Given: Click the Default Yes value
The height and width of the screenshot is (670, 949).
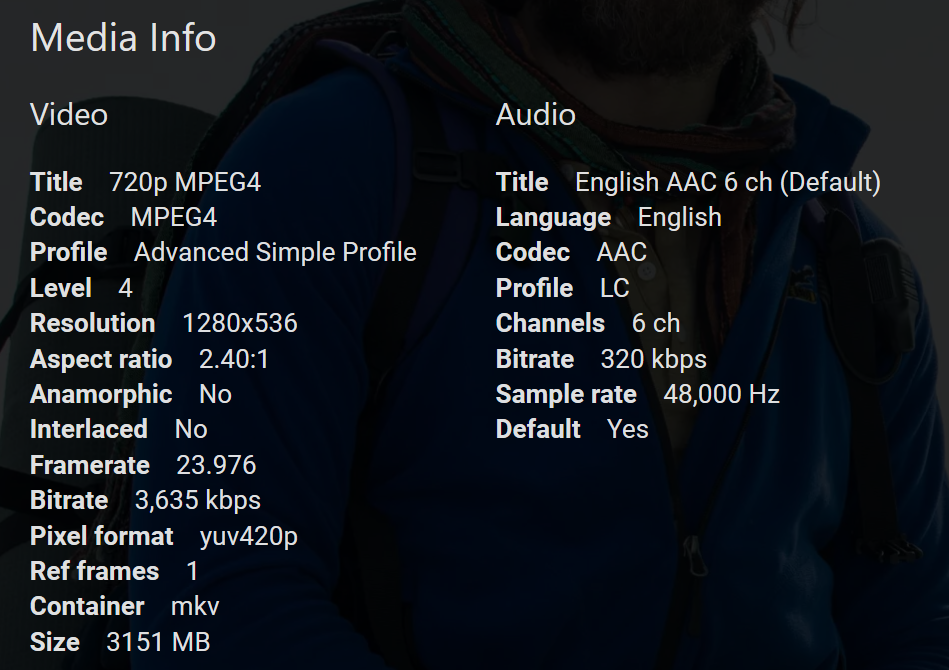Looking at the screenshot, I should click(627, 429).
